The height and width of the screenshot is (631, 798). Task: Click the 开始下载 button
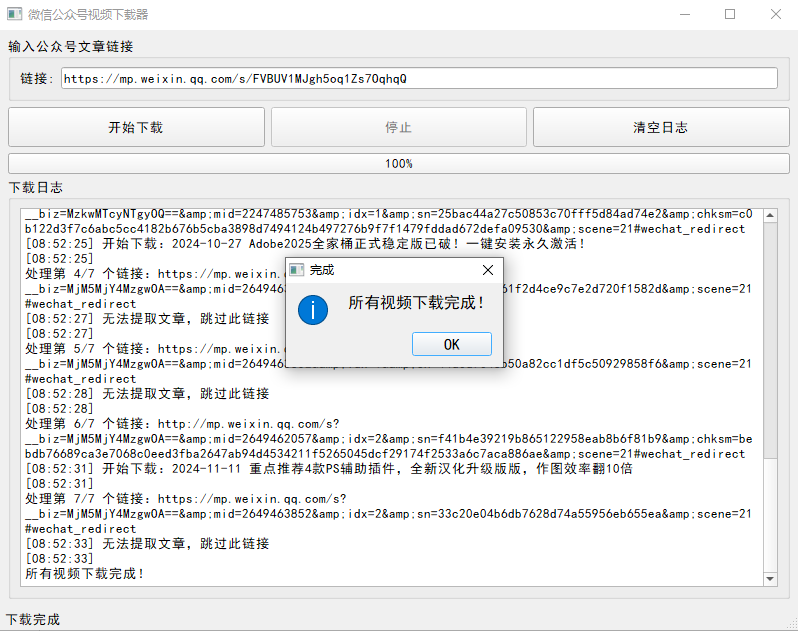tap(136, 128)
